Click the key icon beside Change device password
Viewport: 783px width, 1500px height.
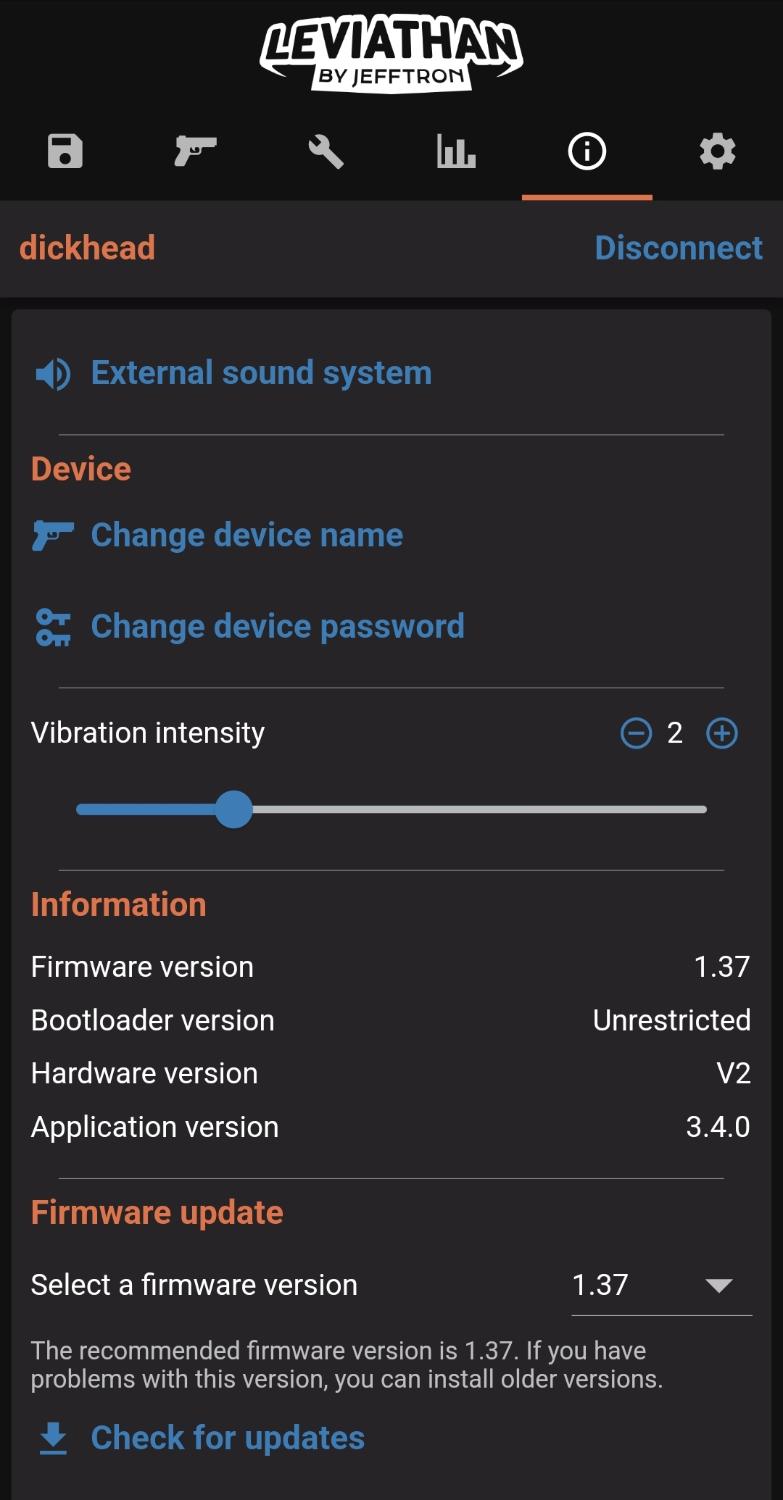click(53, 627)
